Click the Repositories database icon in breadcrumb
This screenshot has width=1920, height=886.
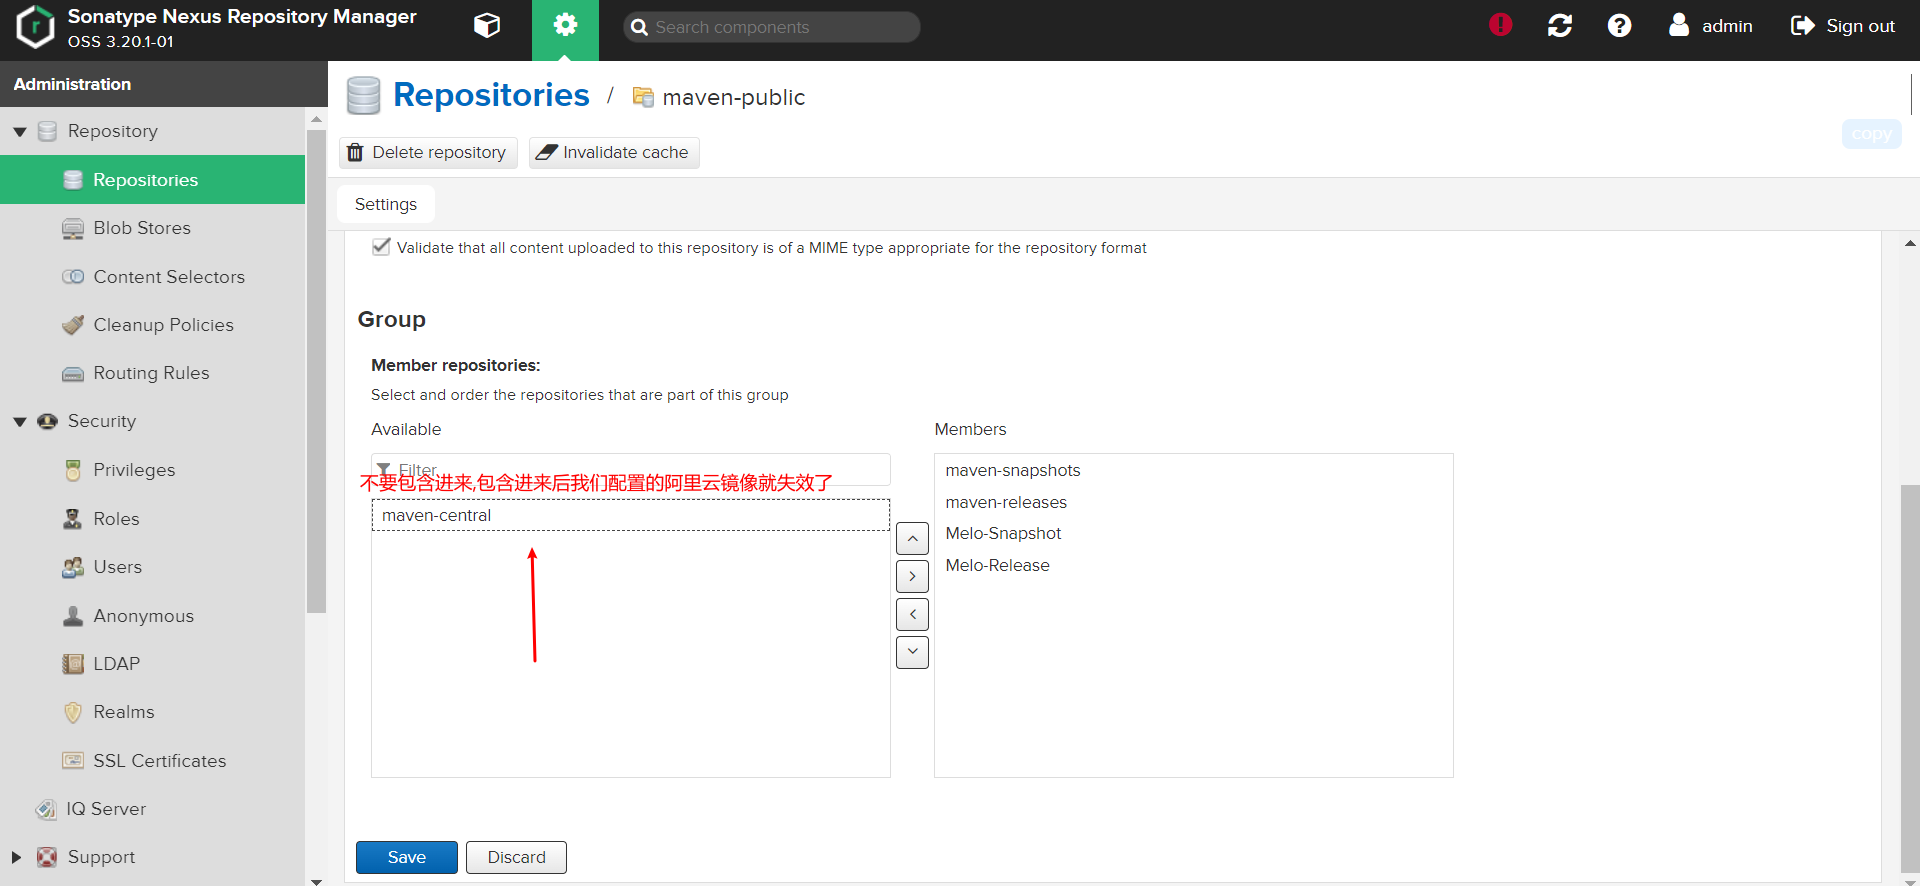click(x=364, y=96)
